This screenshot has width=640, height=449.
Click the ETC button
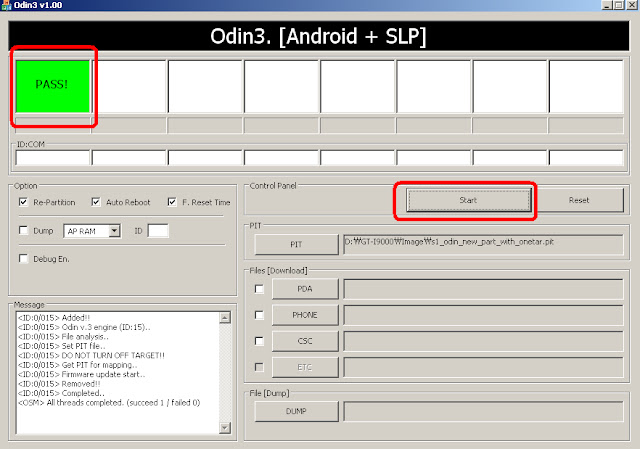(x=305, y=367)
